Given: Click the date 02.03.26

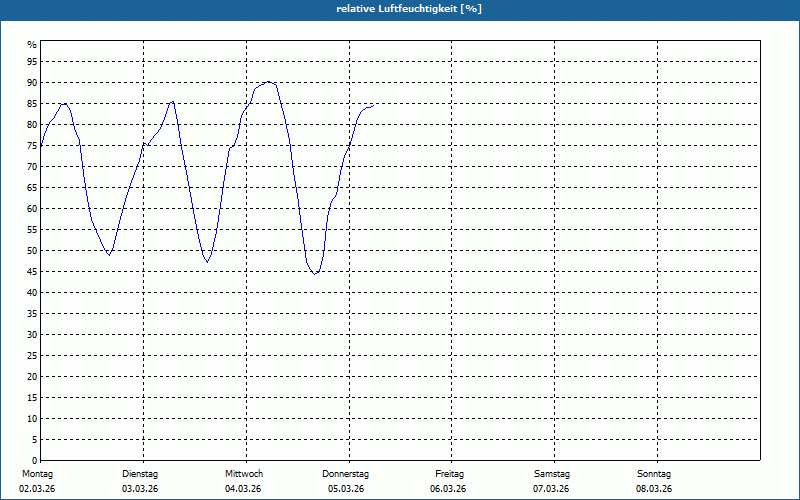Looking at the screenshot, I should (x=37, y=489).
